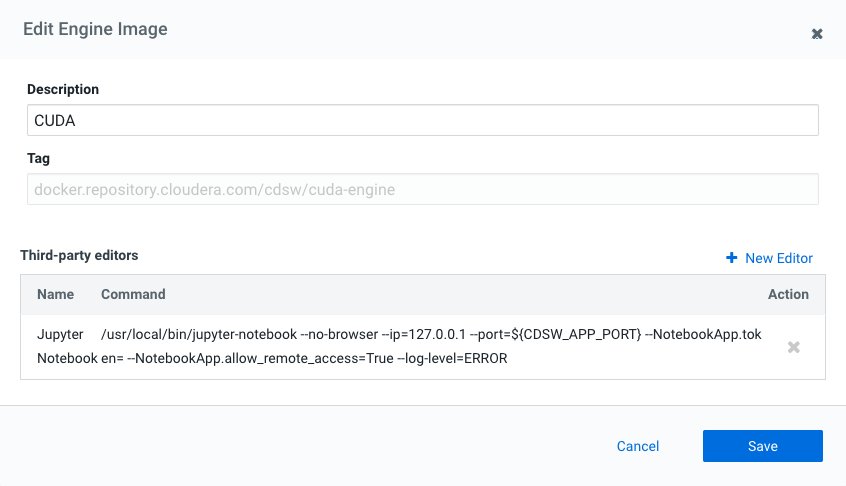
Task: Click the Action column header
Action: tap(788, 294)
